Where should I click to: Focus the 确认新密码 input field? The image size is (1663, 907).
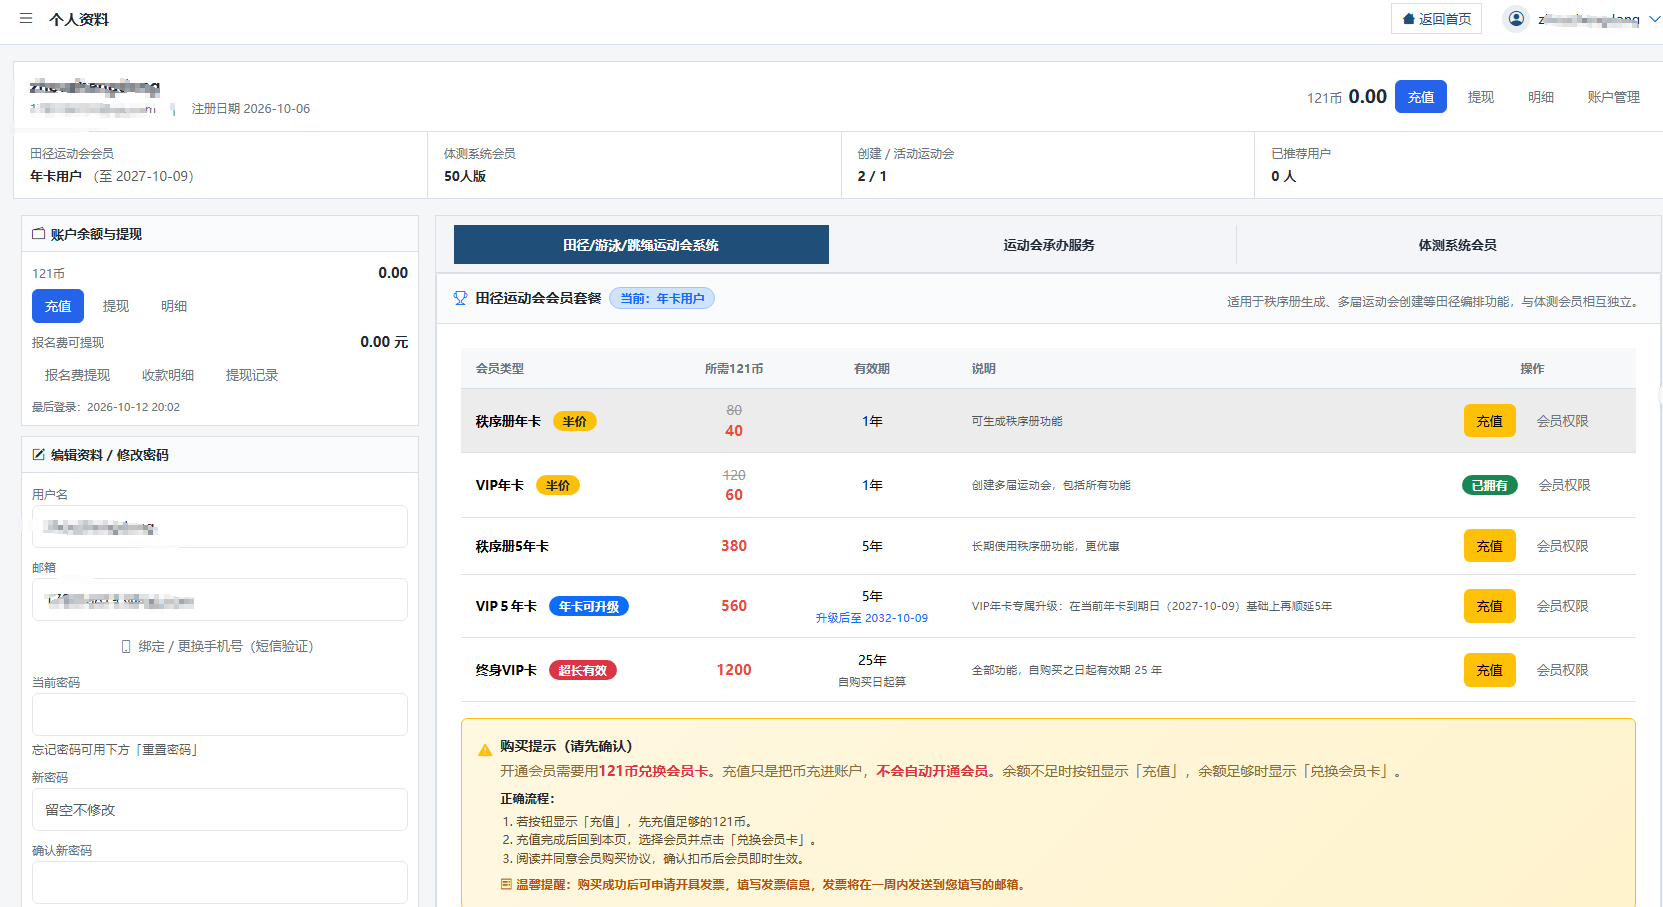point(220,882)
